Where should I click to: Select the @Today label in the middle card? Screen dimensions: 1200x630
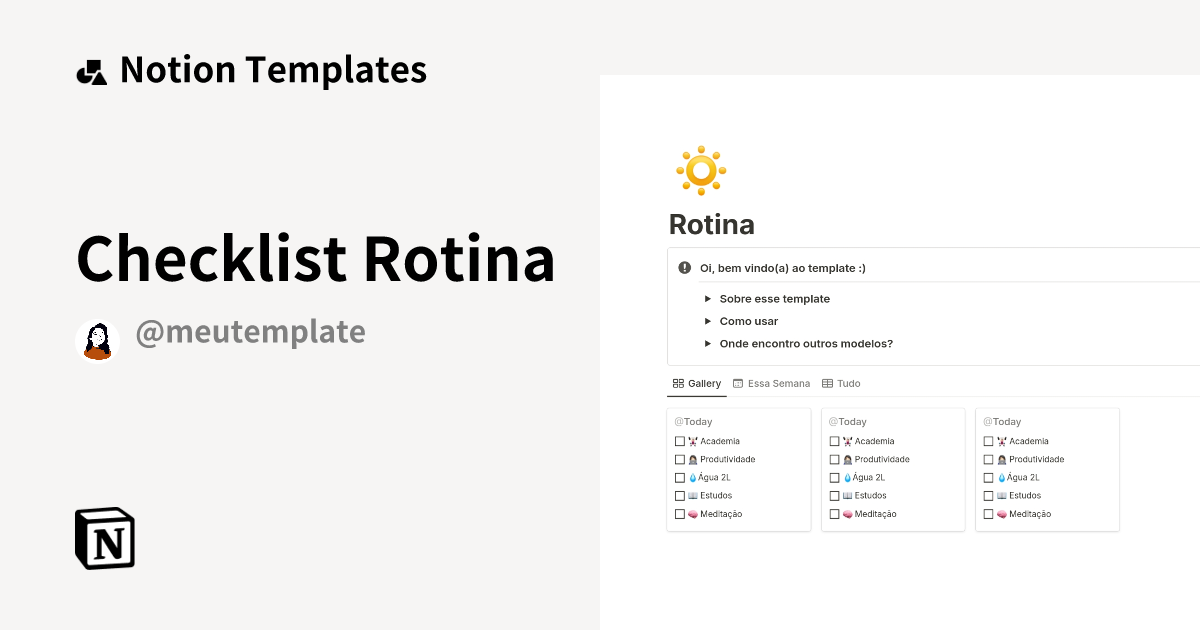coord(848,421)
